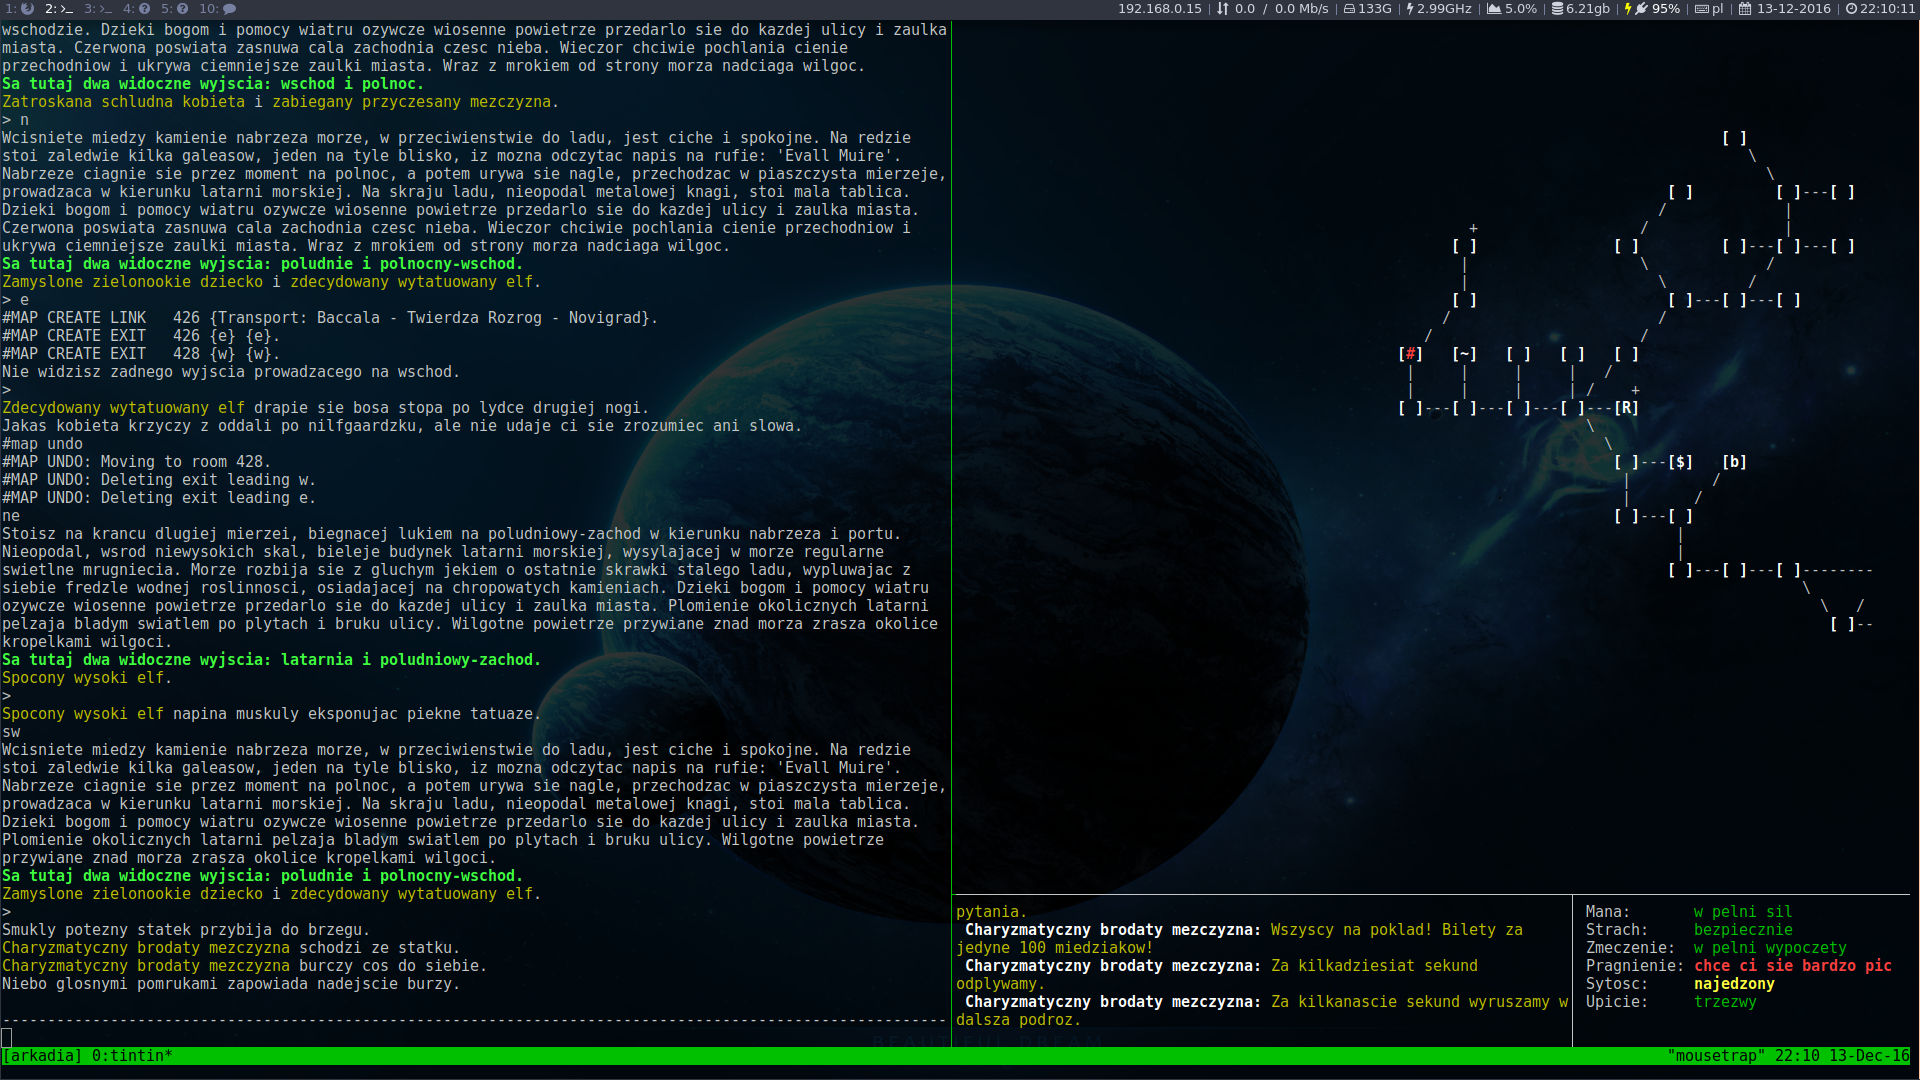Click the CPU frequency bolt icon
Viewport: 1920px width, 1080px height.
click(x=1410, y=9)
